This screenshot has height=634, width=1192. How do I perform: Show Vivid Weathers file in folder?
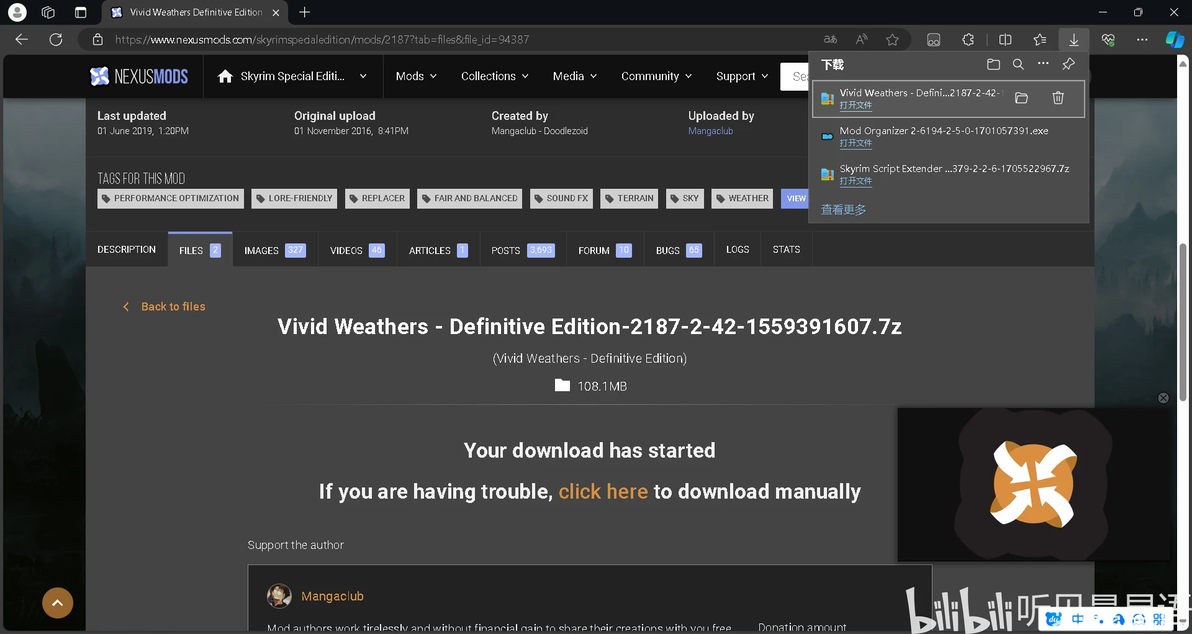tap(1021, 98)
